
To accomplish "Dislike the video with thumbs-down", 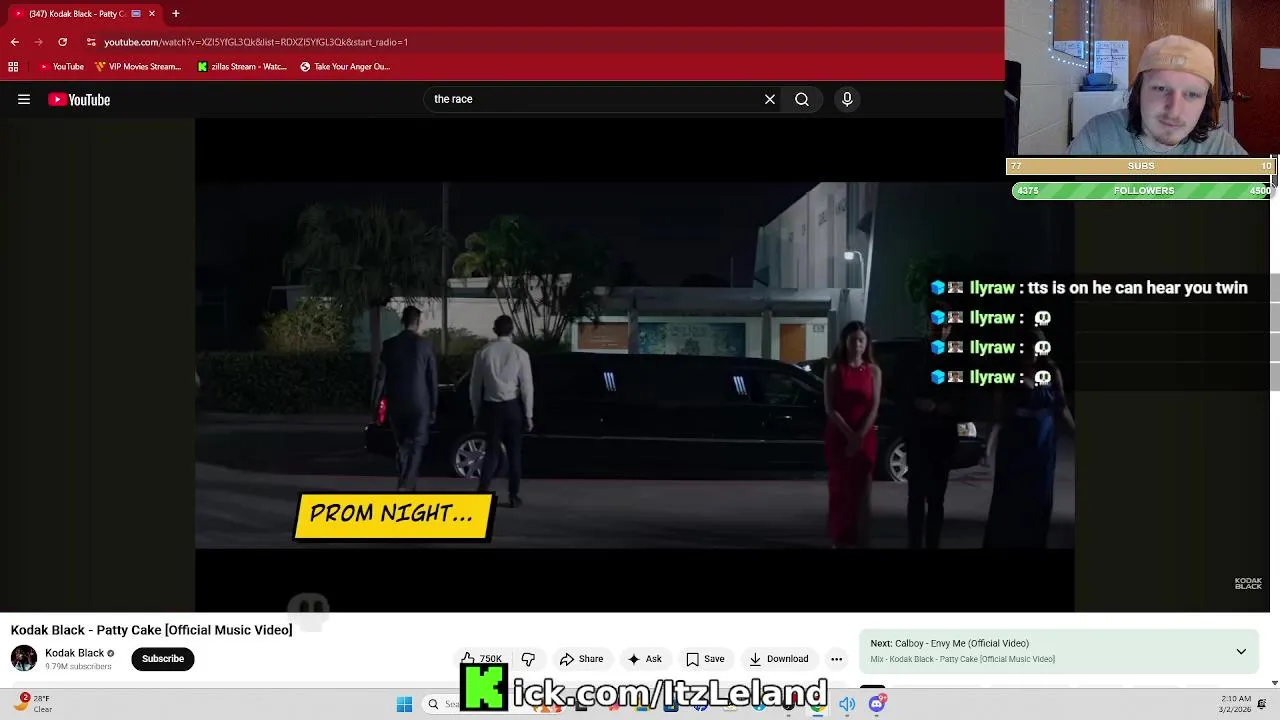I will [528, 659].
